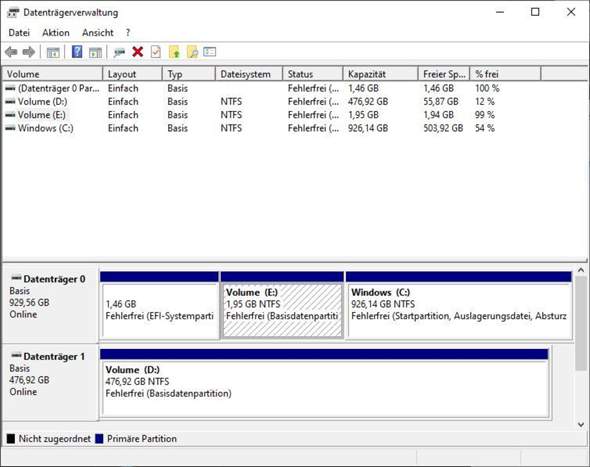This screenshot has height=467, width=590.
Task: Toggle the action pane toolbar icon
Action: coord(95,52)
